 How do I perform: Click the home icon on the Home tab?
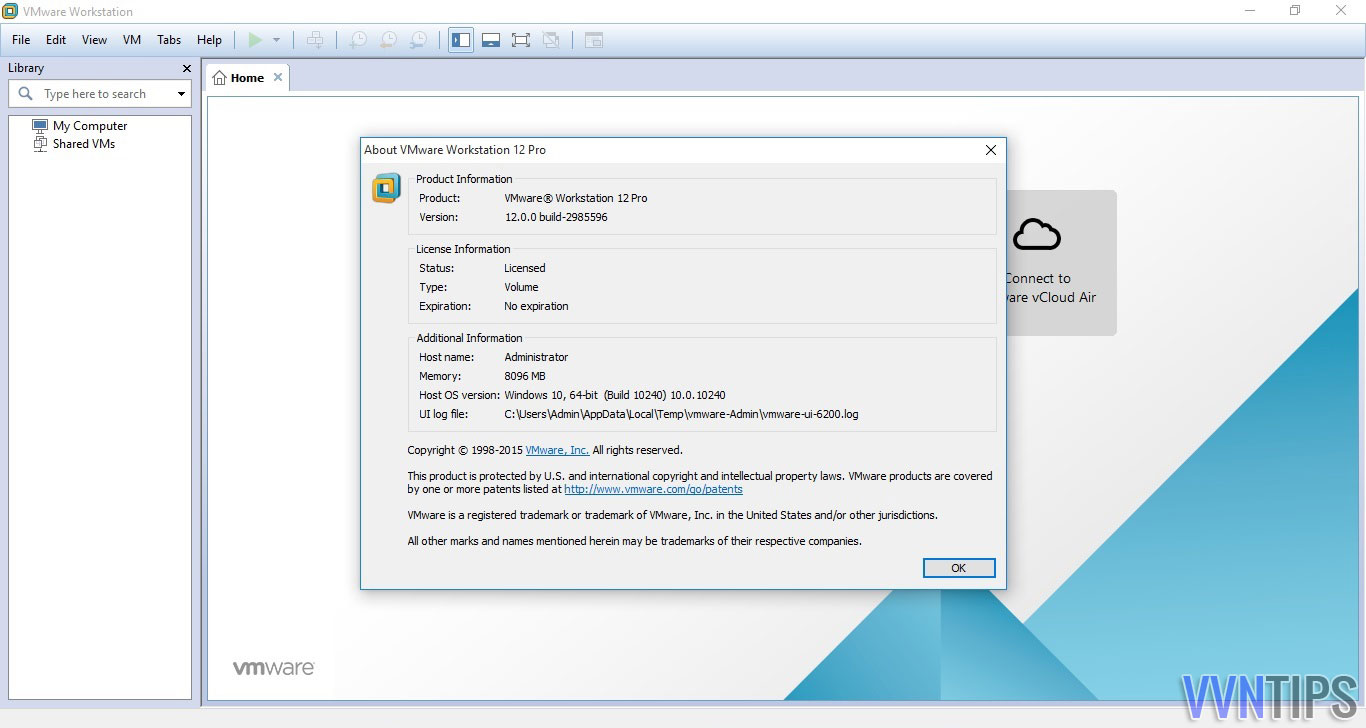[219, 78]
